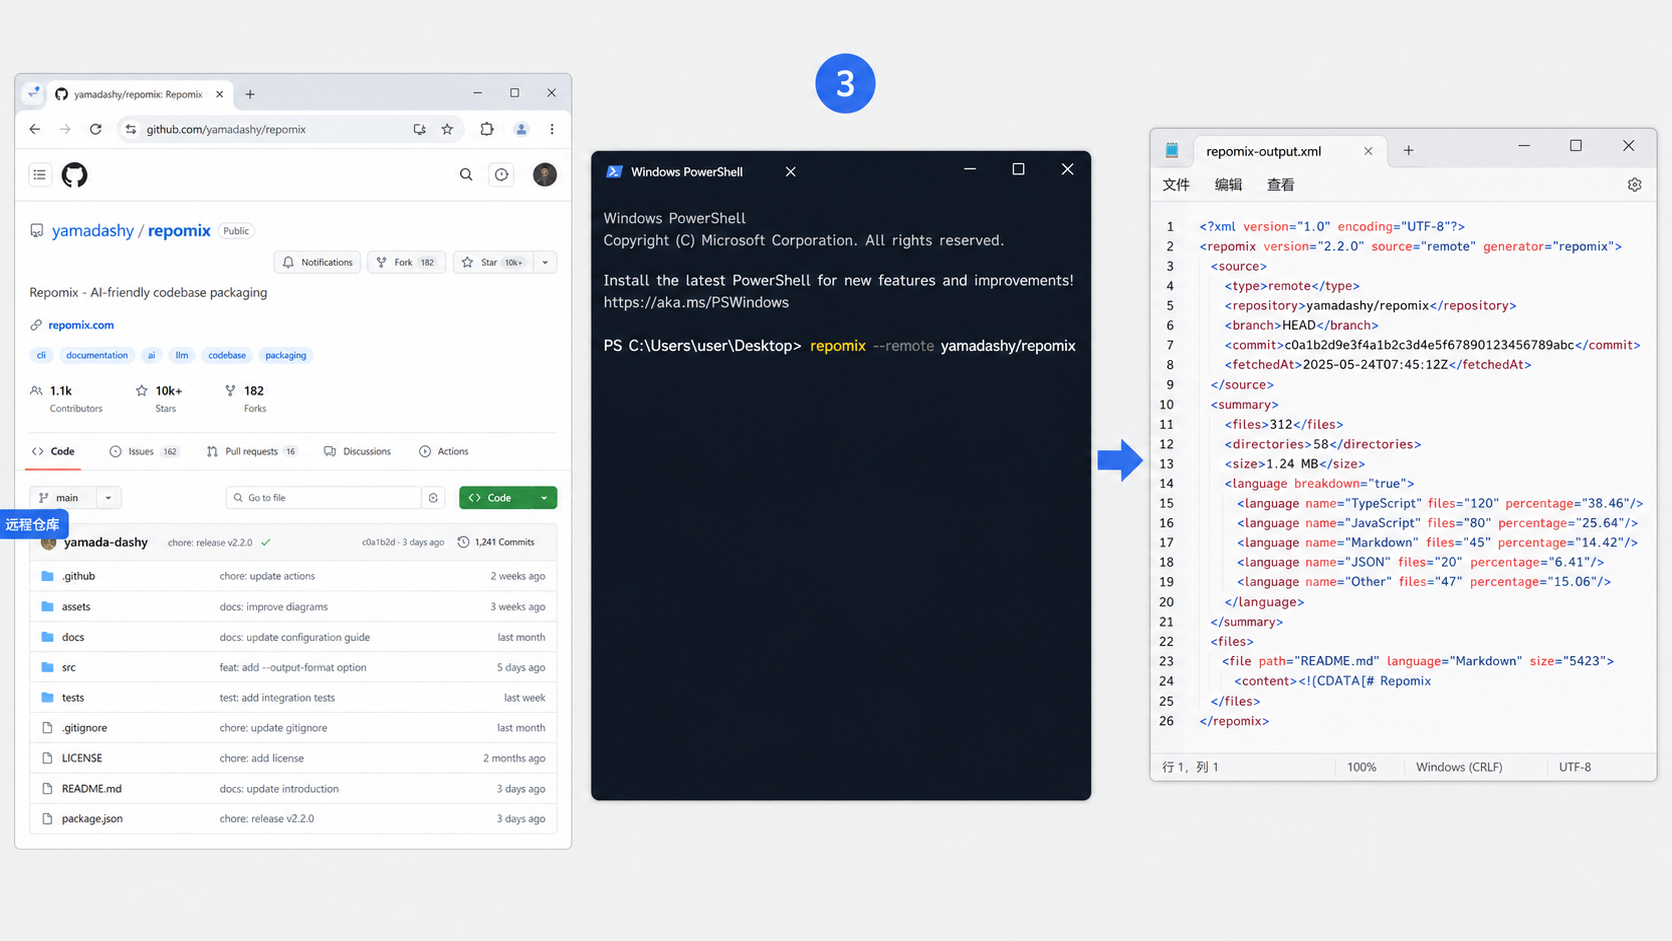The height and width of the screenshot is (941, 1672).
Task: Switch to the Issues tab
Action: [x=144, y=452]
